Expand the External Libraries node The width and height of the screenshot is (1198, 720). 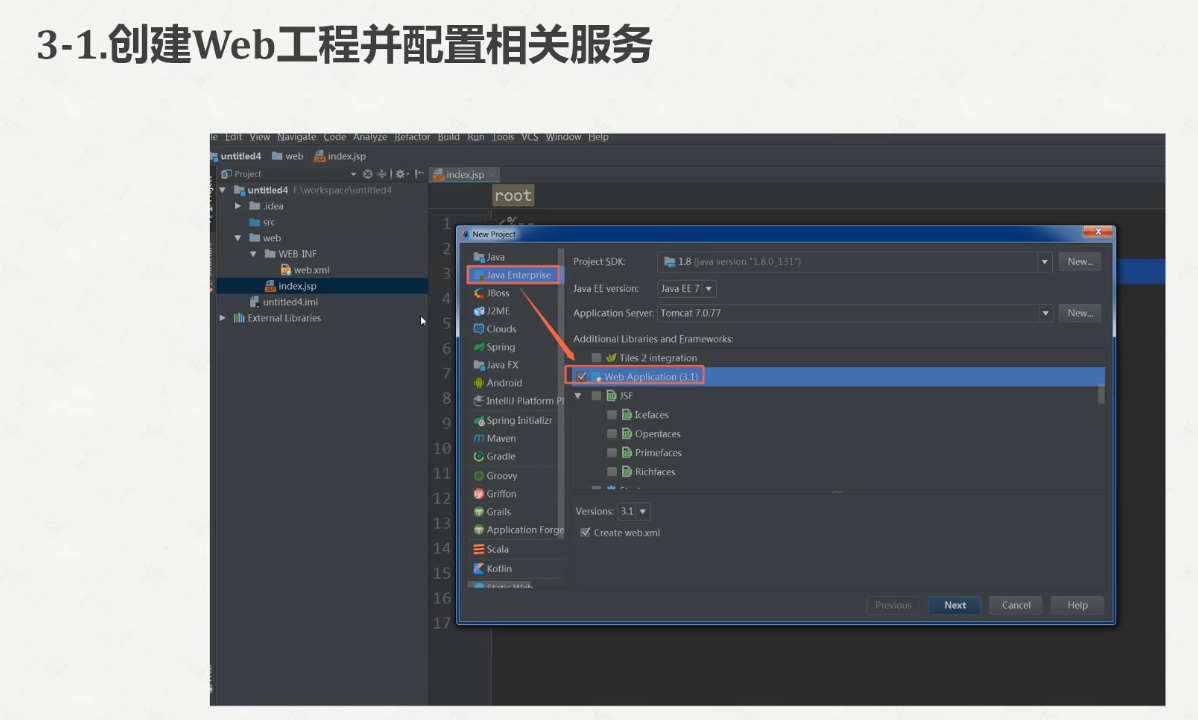pyautogui.click(x=222, y=318)
